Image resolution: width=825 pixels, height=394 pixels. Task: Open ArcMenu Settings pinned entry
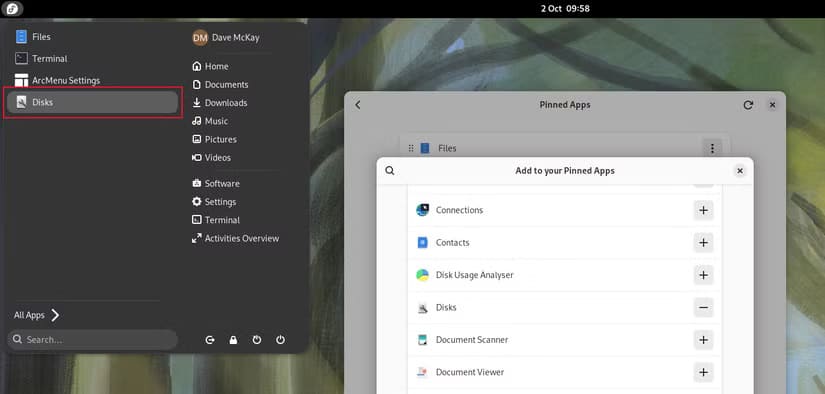point(92,80)
